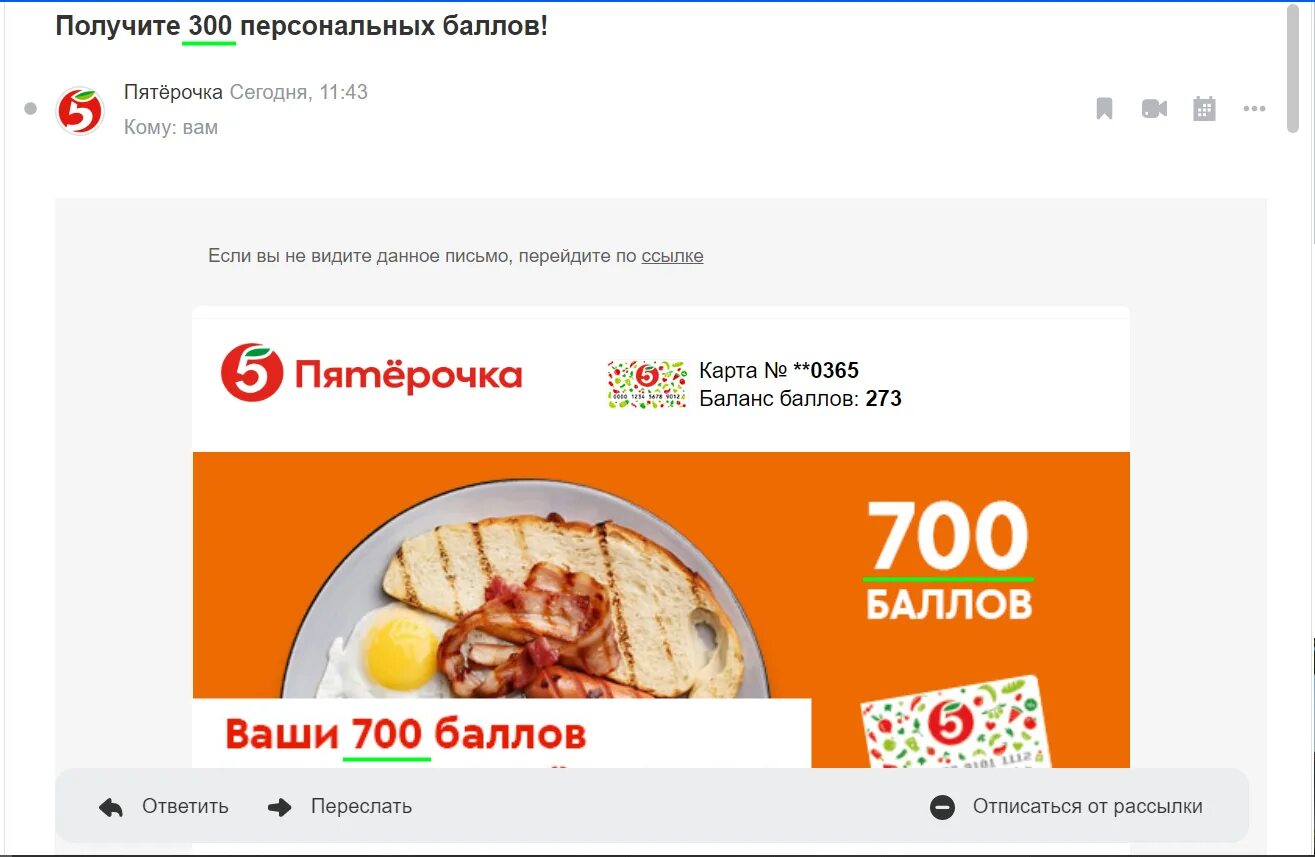Toggle the unread dot beside sender
The height and width of the screenshot is (857, 1315).
pos(30,109)
